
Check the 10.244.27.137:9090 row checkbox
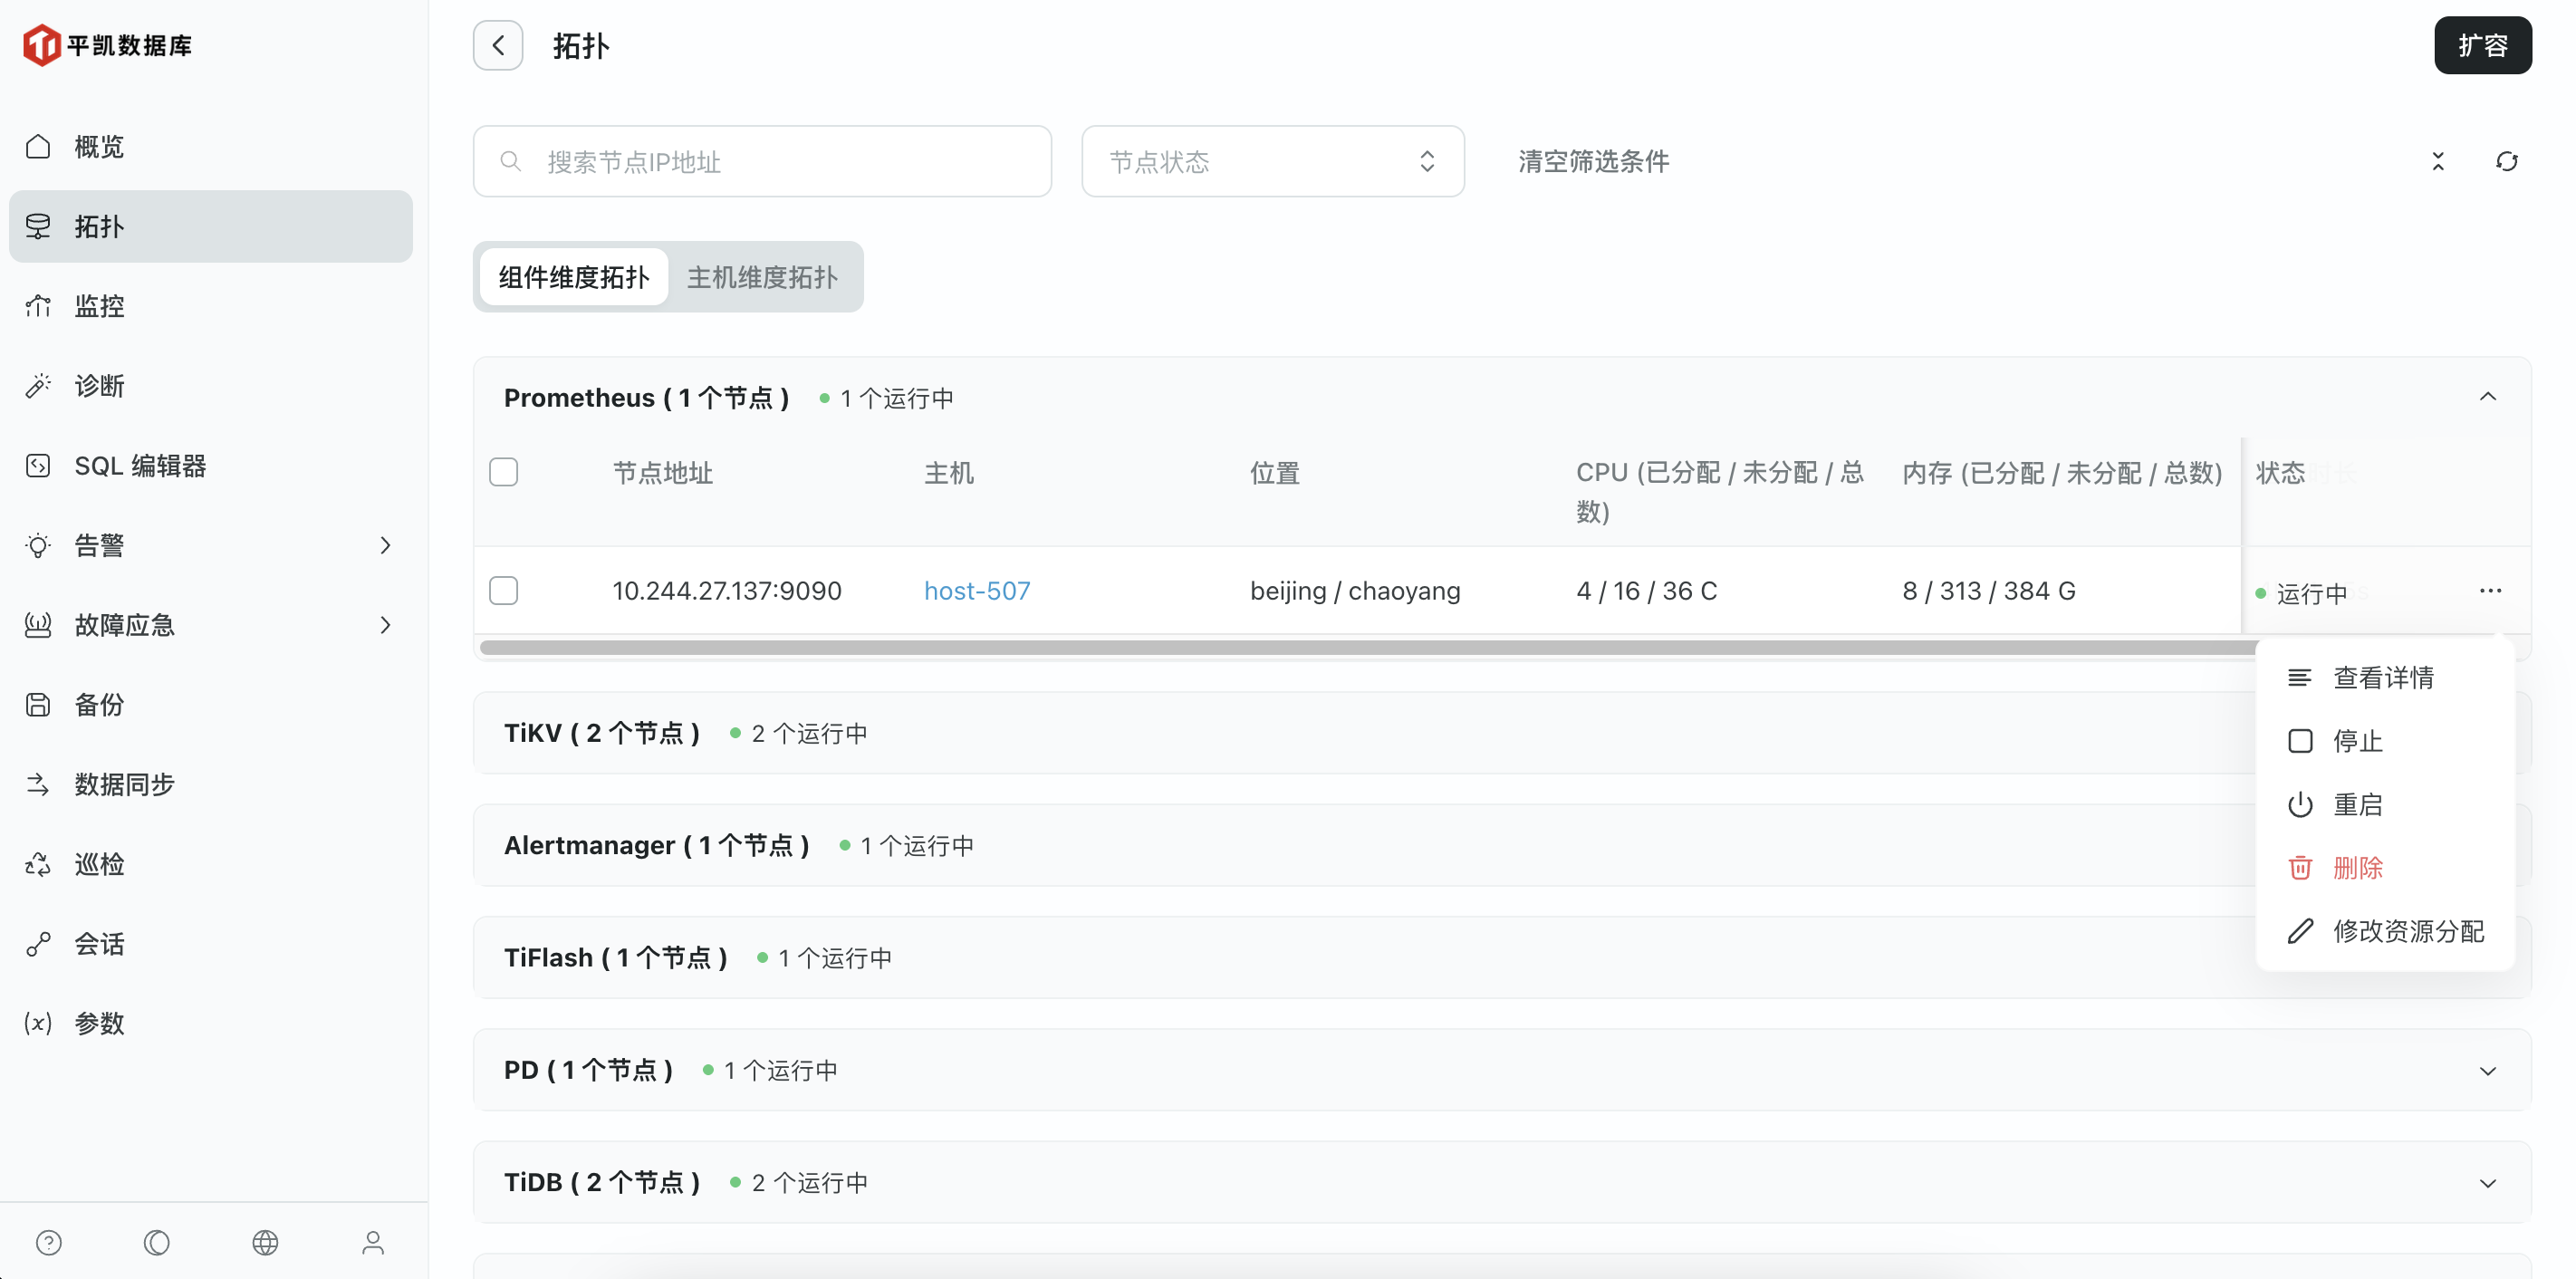[x=504, y=590]
